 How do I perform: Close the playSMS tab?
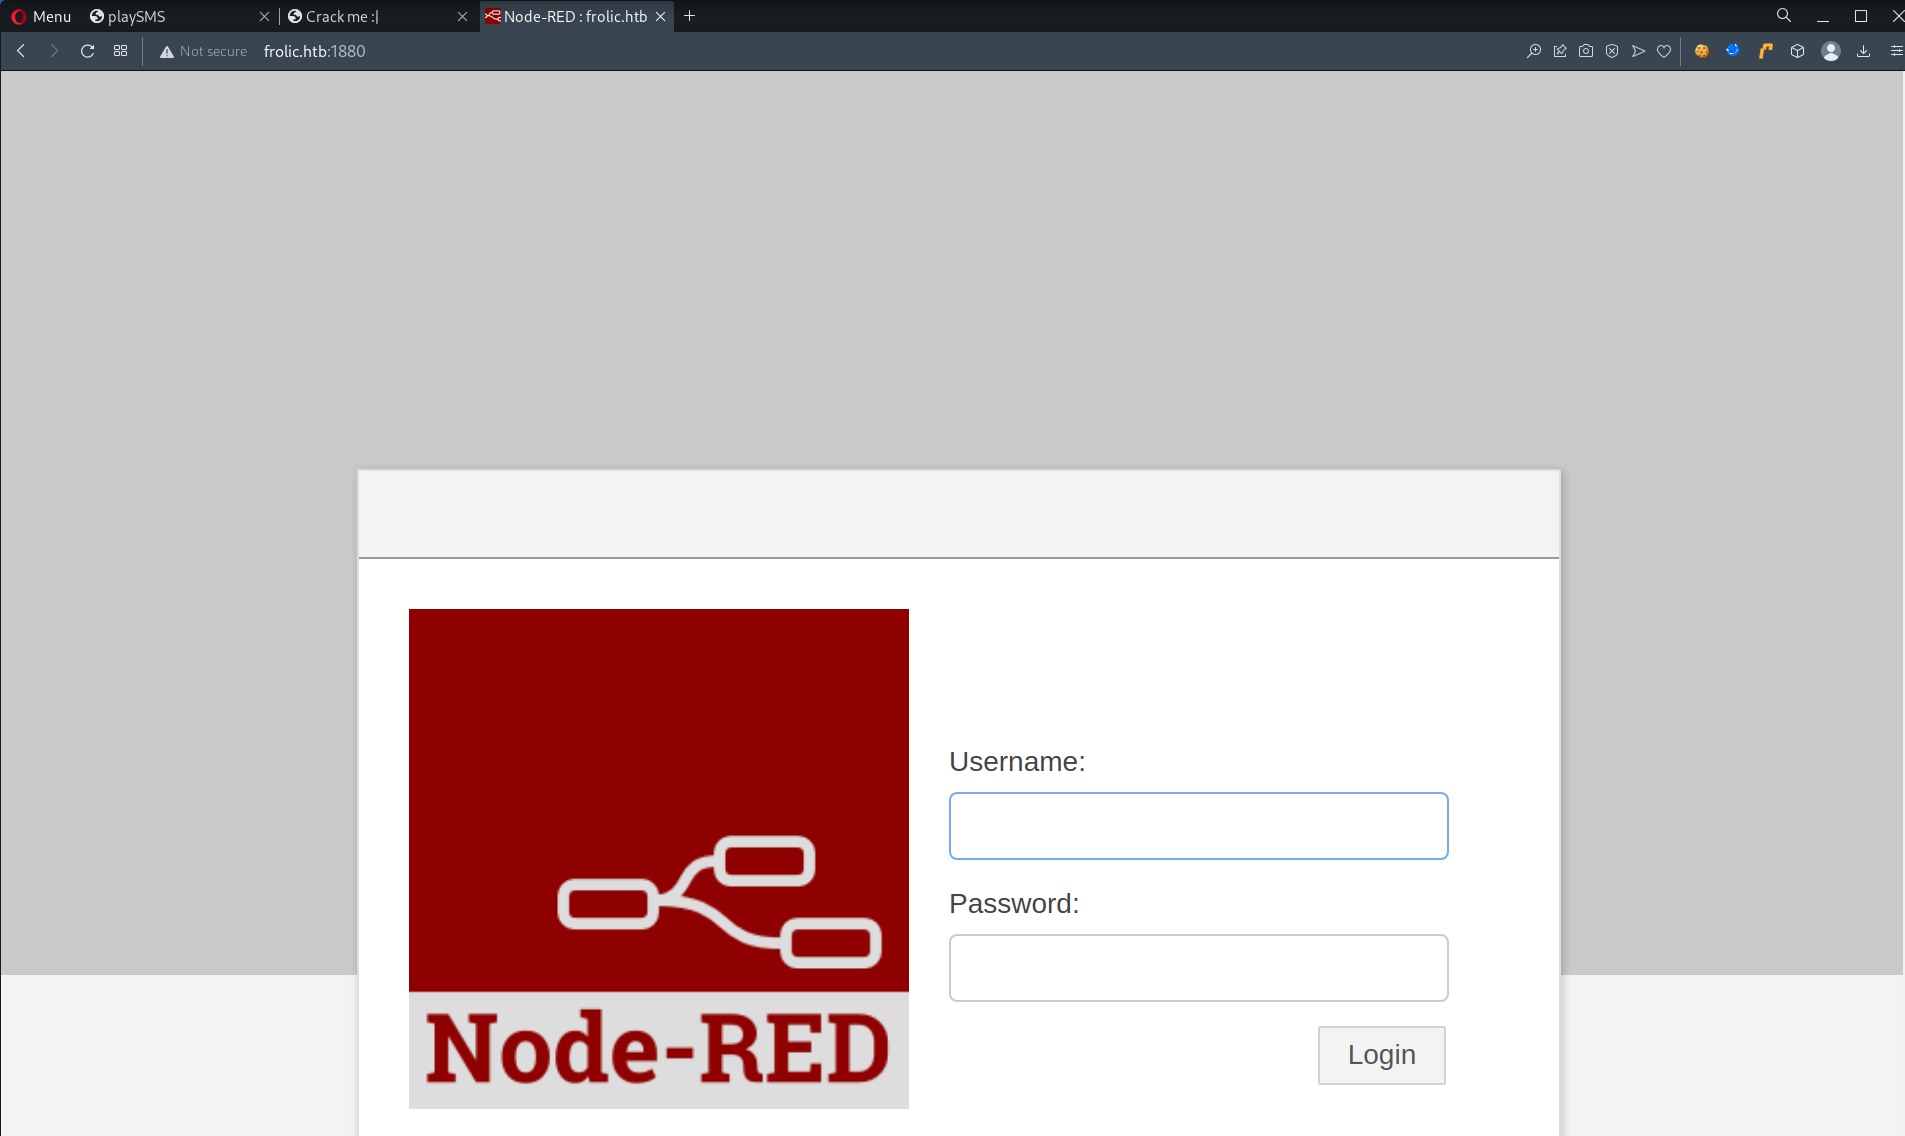tap(264, 16)
